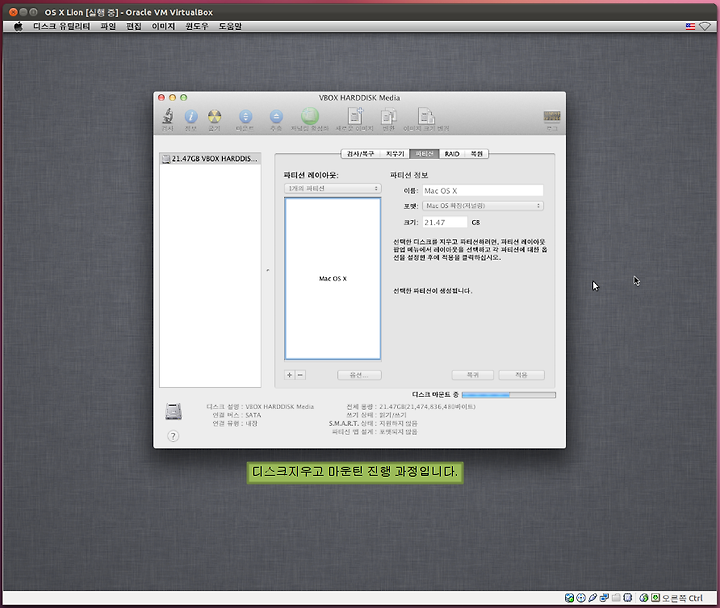This screenshot has height=608, width=720.
Task: Click the add partition plus button
Action: click(x=289, y=375)
